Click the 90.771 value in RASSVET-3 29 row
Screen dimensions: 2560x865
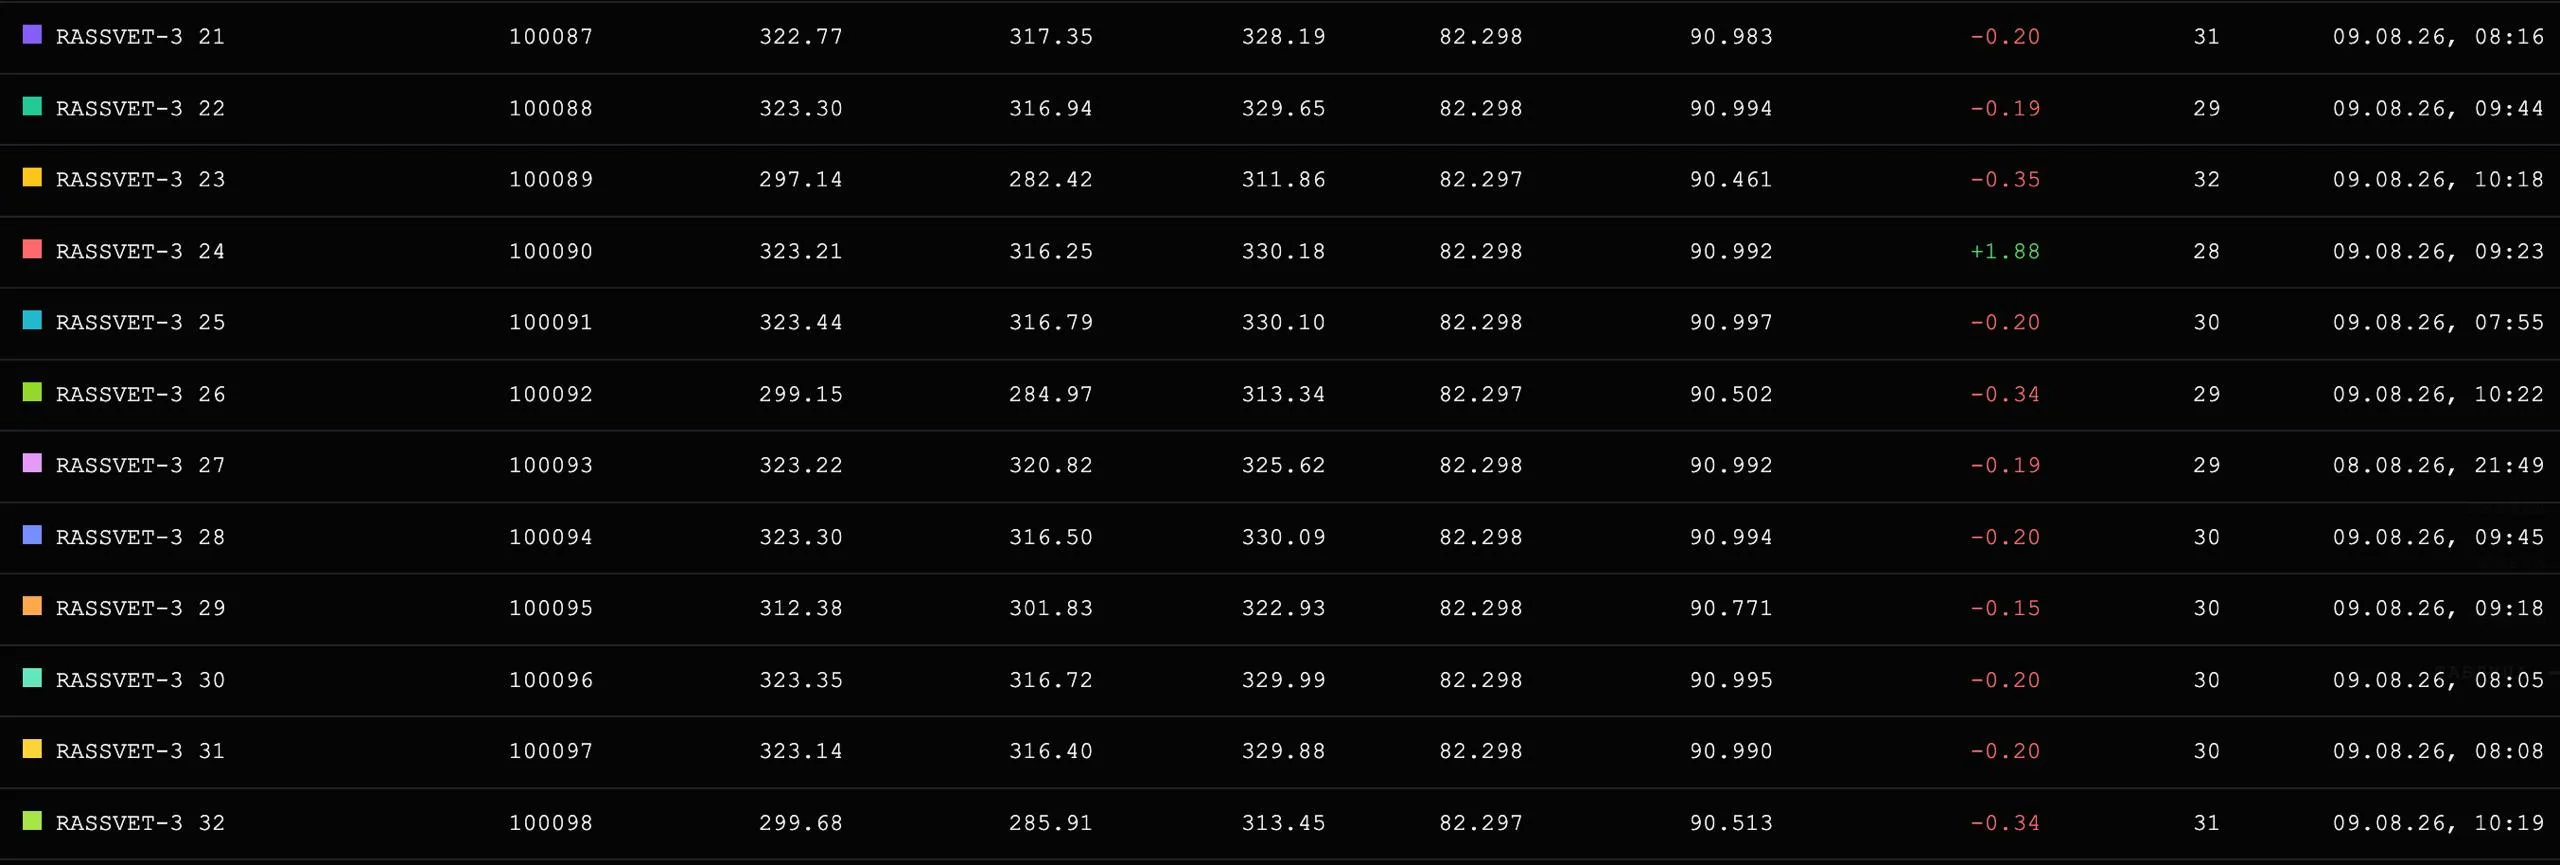tap(1731, 608)
